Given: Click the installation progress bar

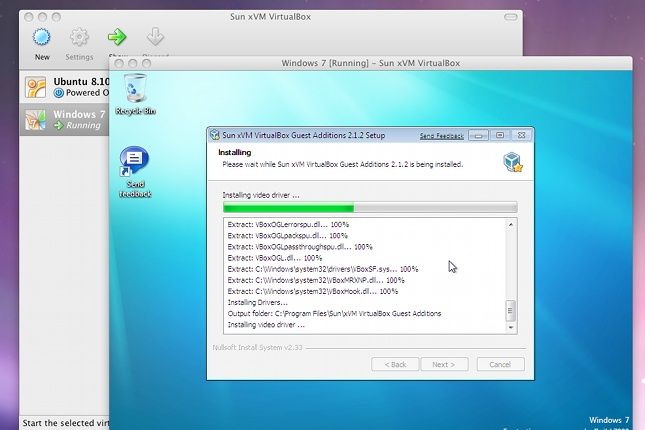Looking at the screenshot, I should point(370,208).
